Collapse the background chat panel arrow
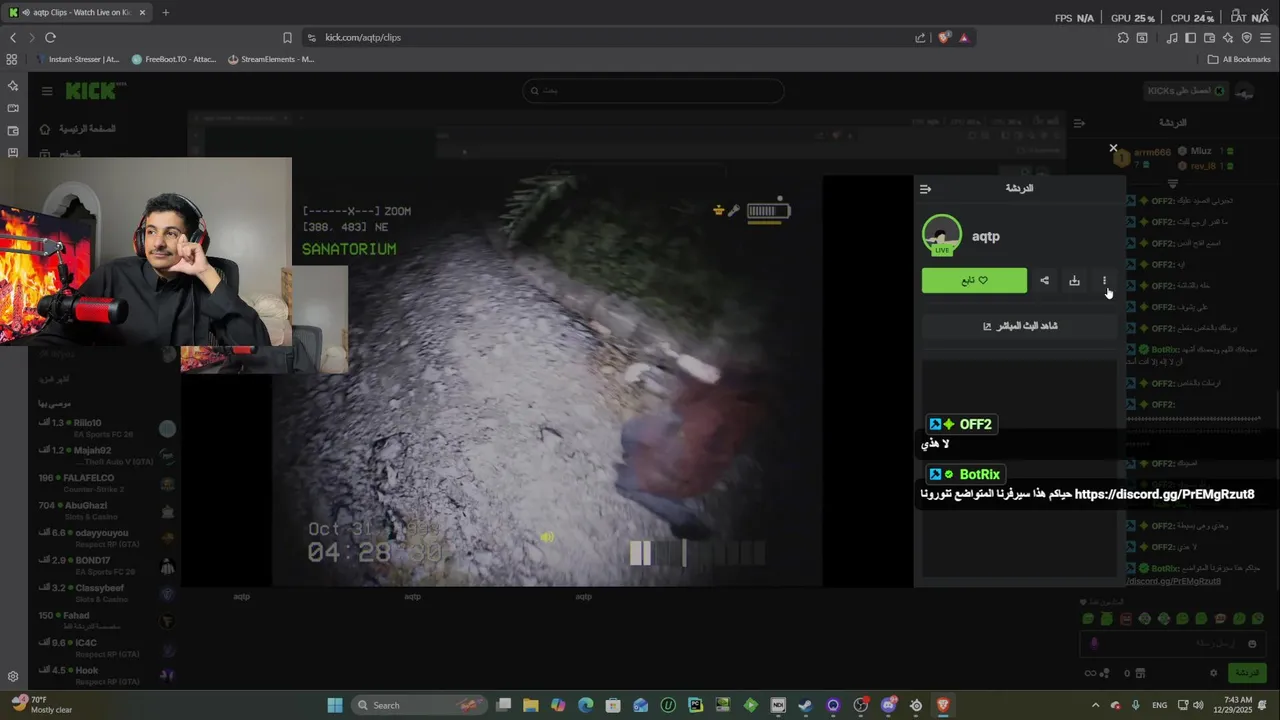 click(x=1079, y=123)
